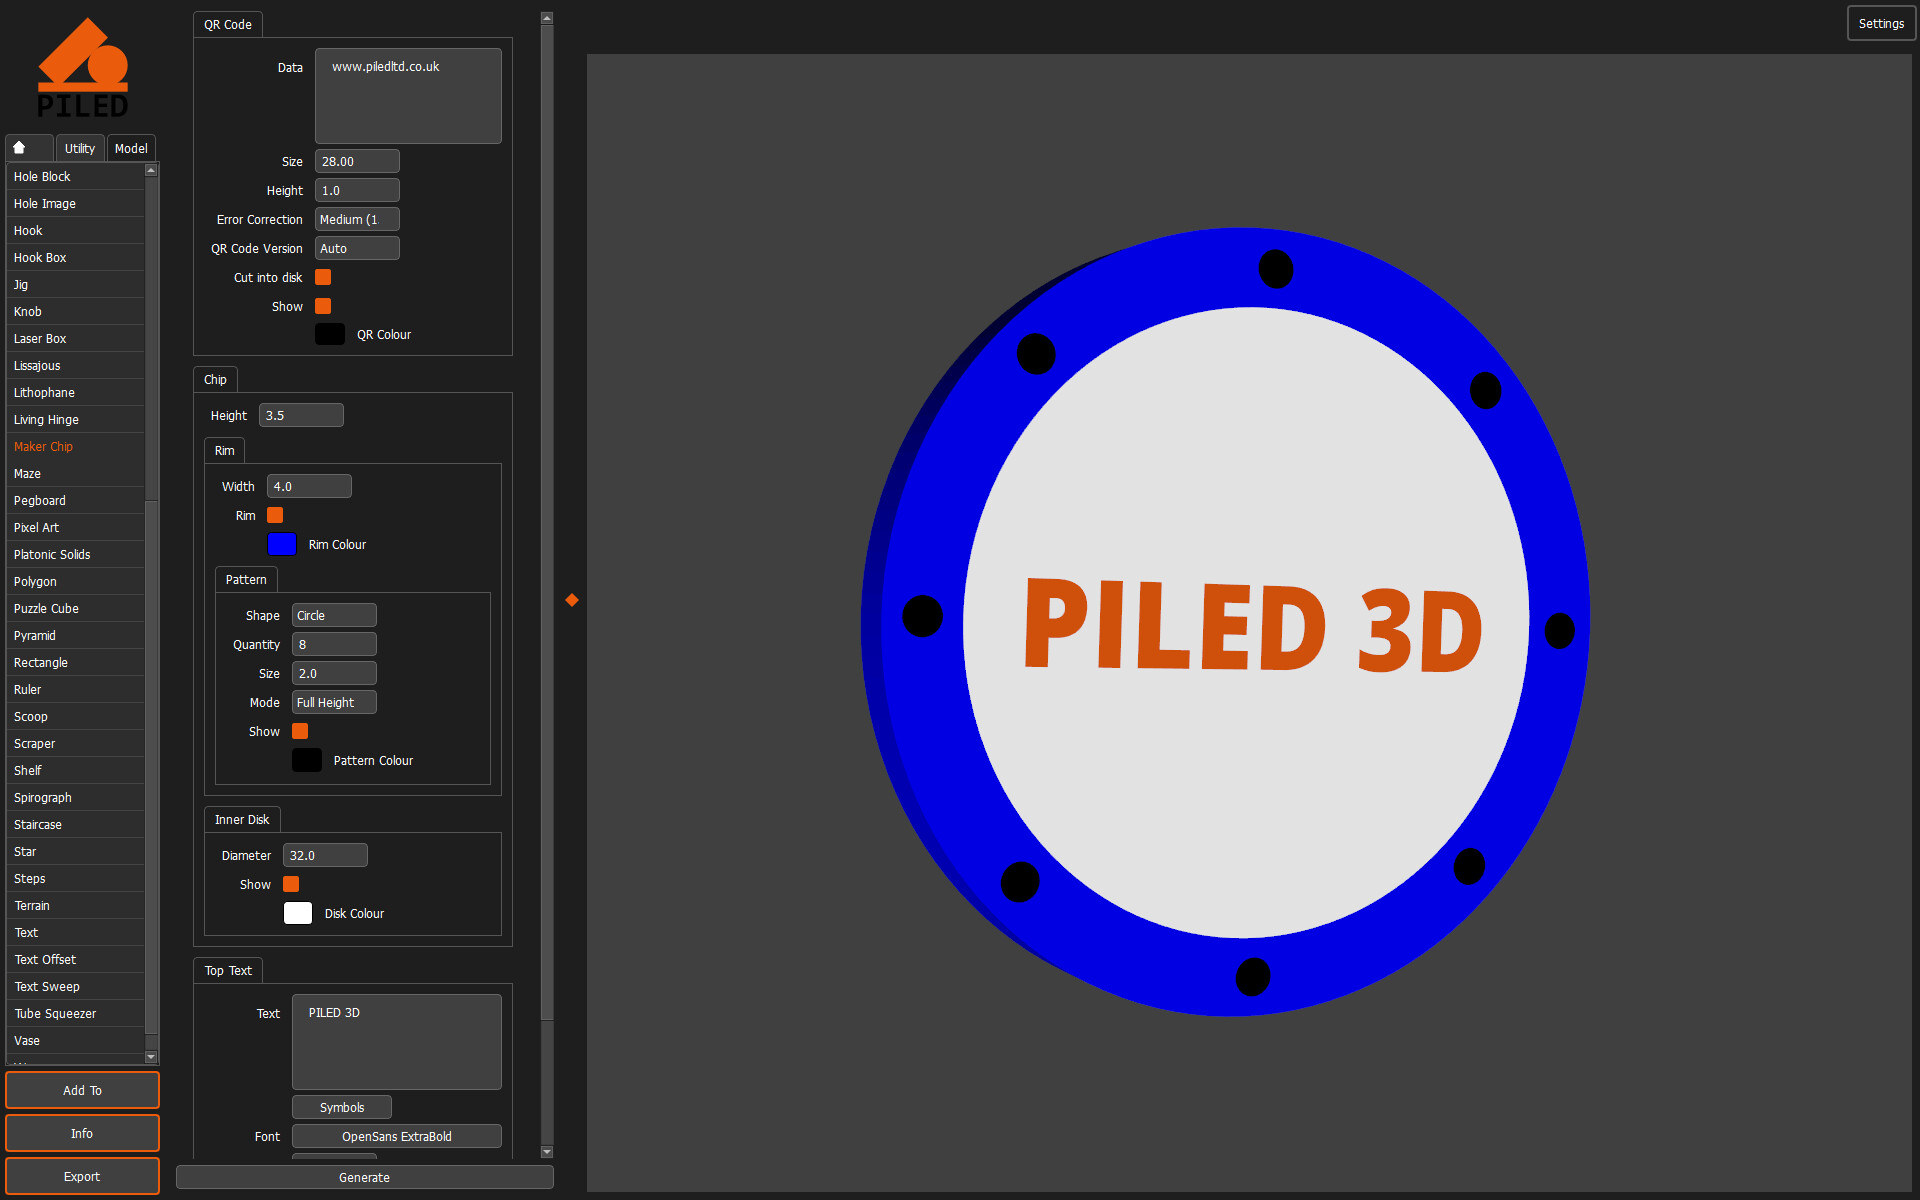The width and height of the screenshot is (1920, 1200).
Task: Toggle the Rim checkbox
Action: tap(275, 515)
